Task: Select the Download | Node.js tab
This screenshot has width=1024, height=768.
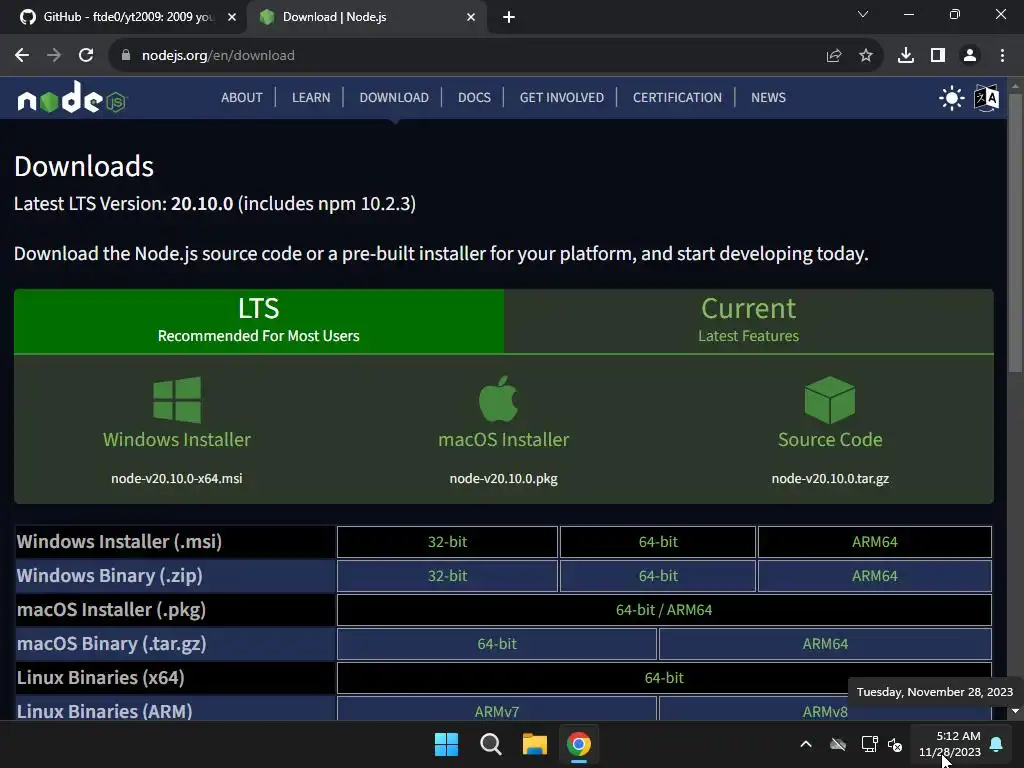Action: (367, 17)
